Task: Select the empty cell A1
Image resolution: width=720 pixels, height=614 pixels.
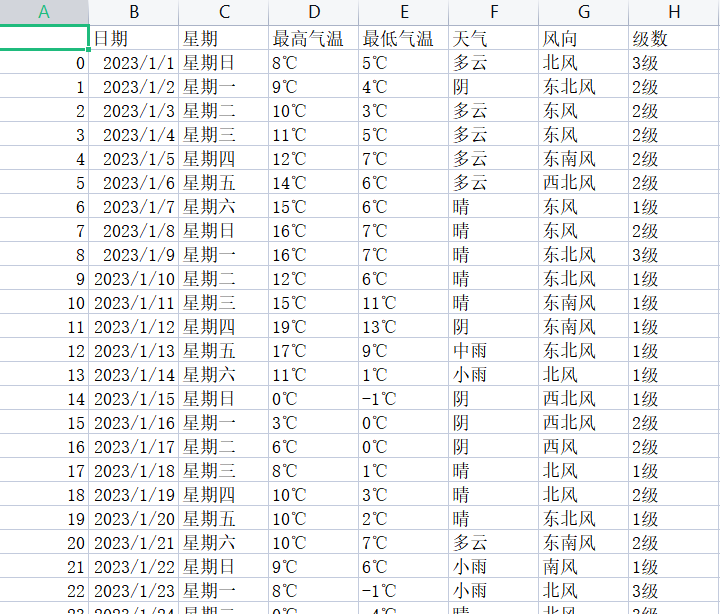Action: [44, 39]
